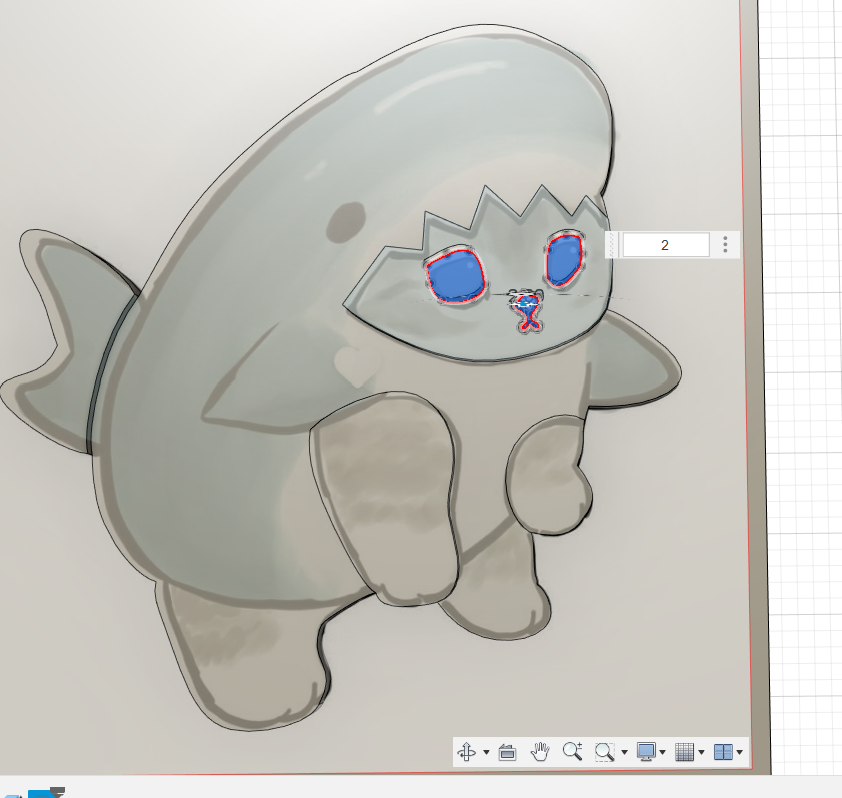Click the Fit / Zoom Window icon
Viewport: 842px width, 798px height.
click(x=604, y=751)
